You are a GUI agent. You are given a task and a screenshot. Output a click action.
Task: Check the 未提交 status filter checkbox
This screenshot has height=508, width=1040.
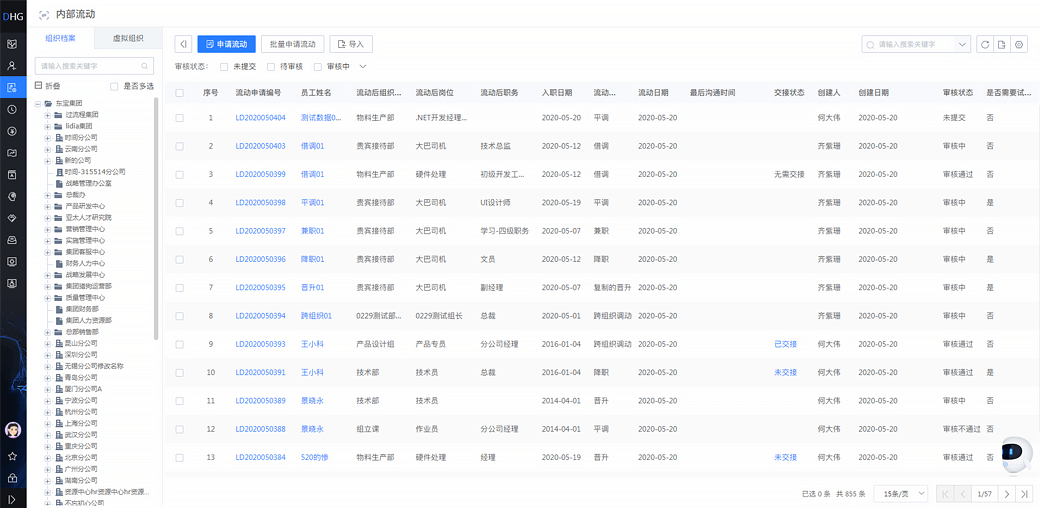(224, 67)
